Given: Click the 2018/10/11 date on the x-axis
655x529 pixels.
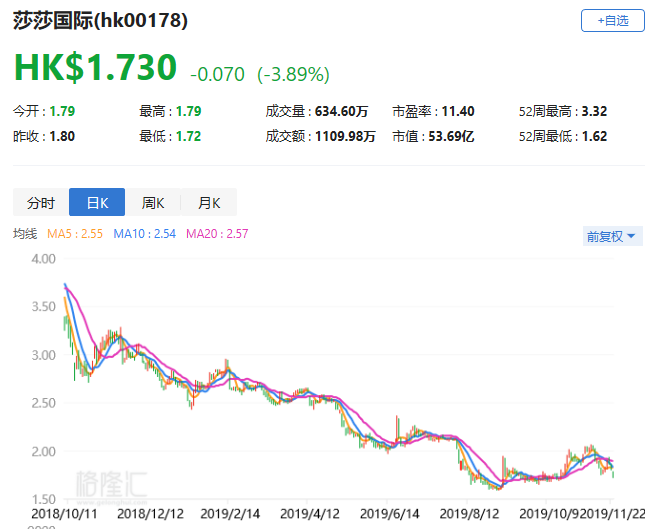Looking at the screenshot, I should (63, 510).
